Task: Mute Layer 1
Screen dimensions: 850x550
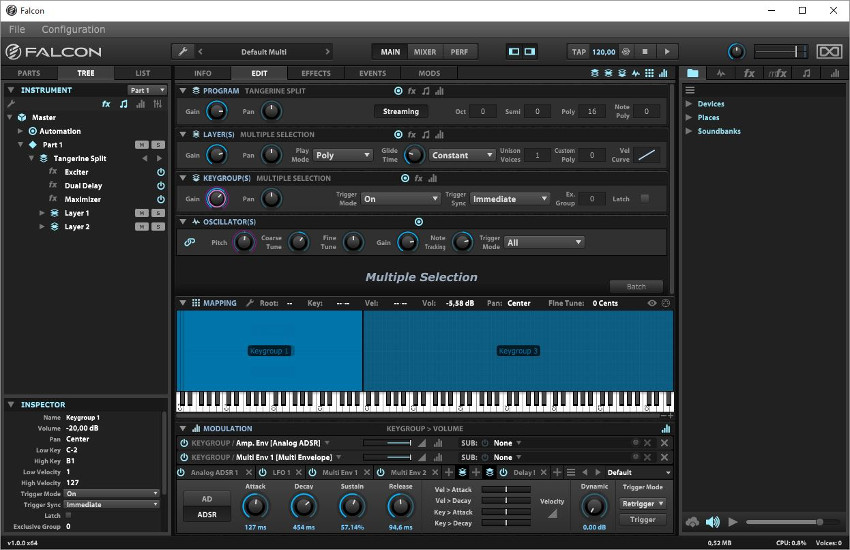Action: coord(141,213)
